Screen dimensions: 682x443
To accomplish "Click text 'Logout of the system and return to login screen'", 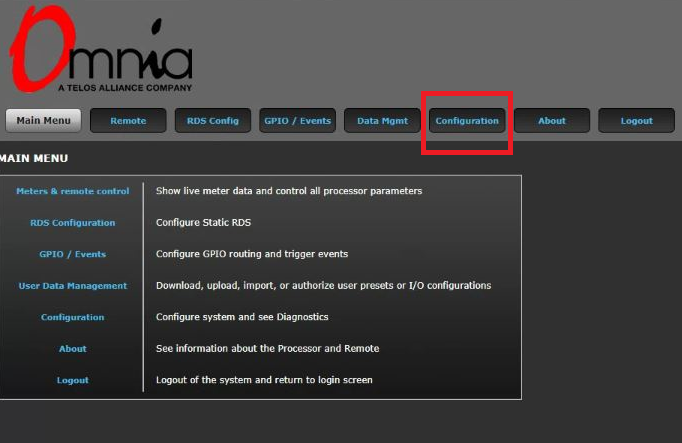I will click(264, 380).
